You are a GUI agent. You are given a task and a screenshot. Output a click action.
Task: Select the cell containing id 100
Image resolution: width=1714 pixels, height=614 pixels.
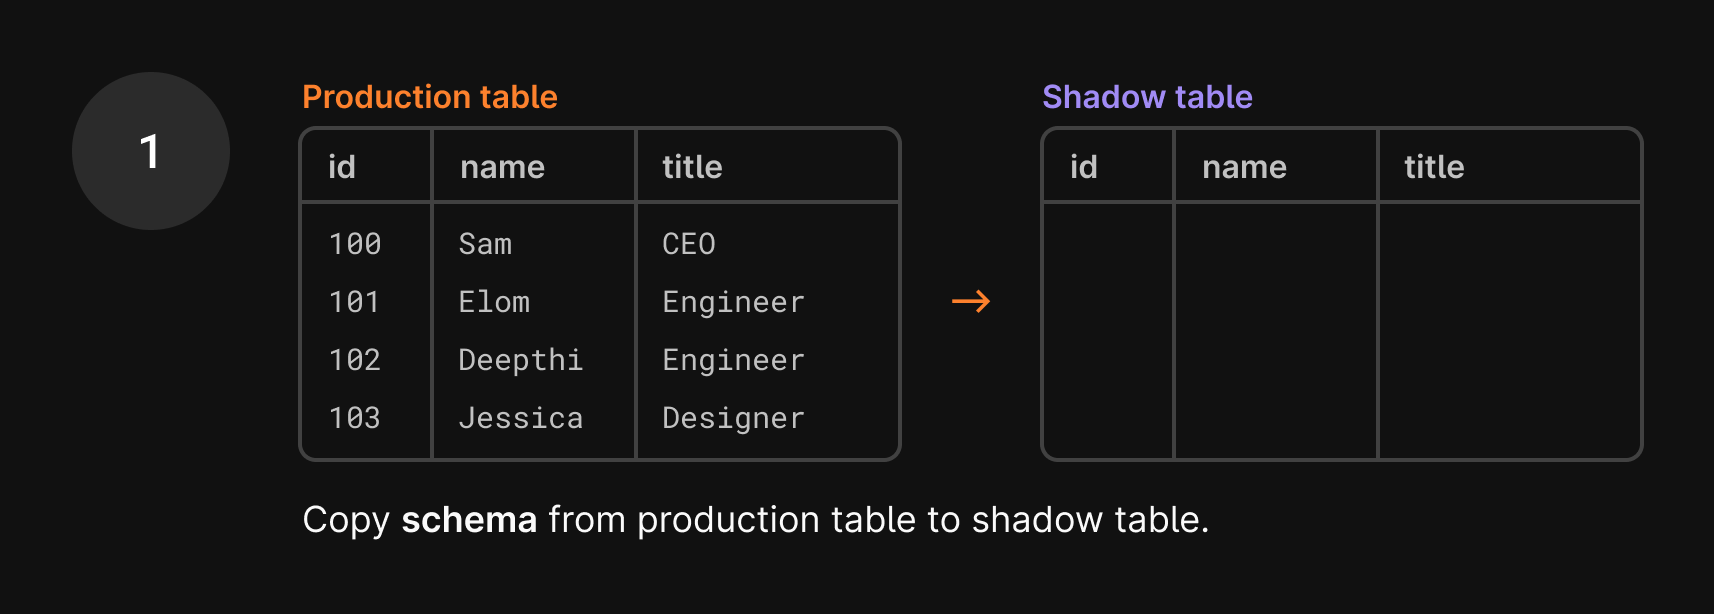pyautogui.click(x=355, y=244)
